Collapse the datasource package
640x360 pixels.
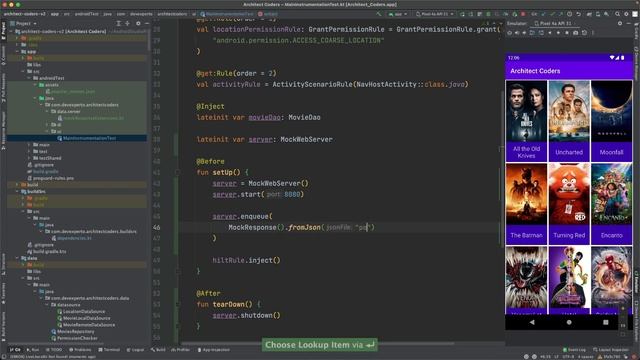tap(47, 304)
